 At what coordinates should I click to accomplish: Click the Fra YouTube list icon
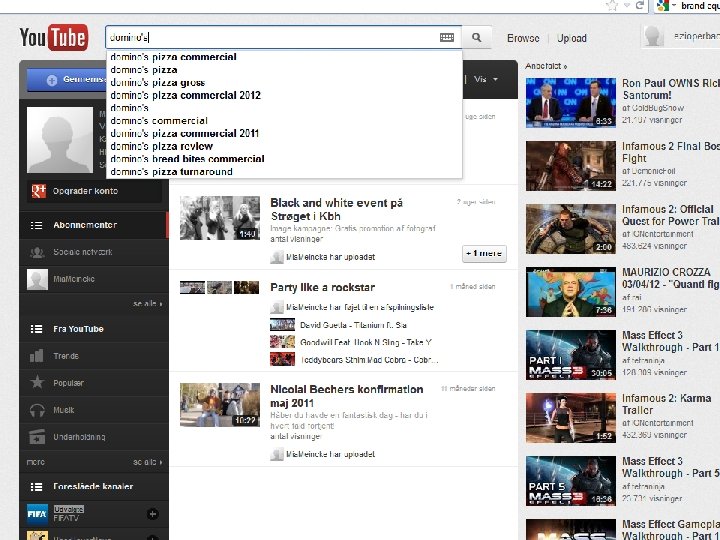point(36,329)
